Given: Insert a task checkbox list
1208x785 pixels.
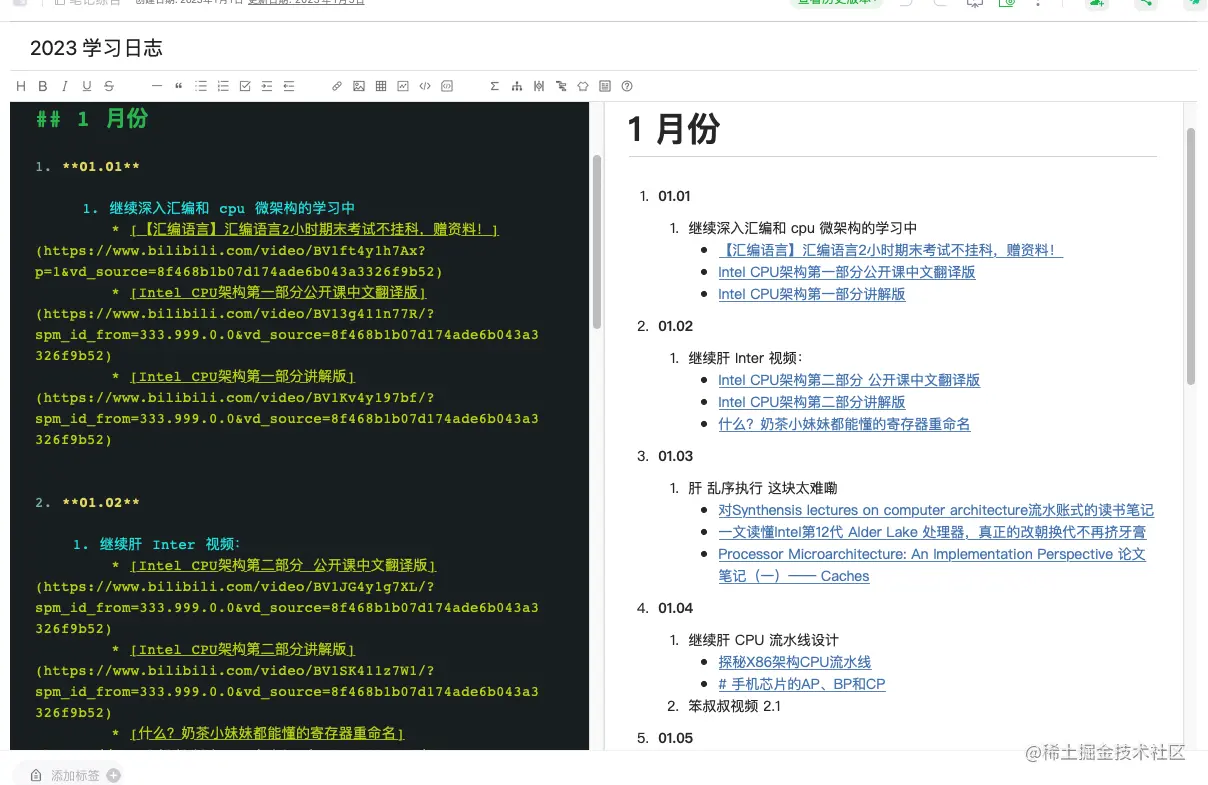Looking at the screenshot, I should (245, 86).
